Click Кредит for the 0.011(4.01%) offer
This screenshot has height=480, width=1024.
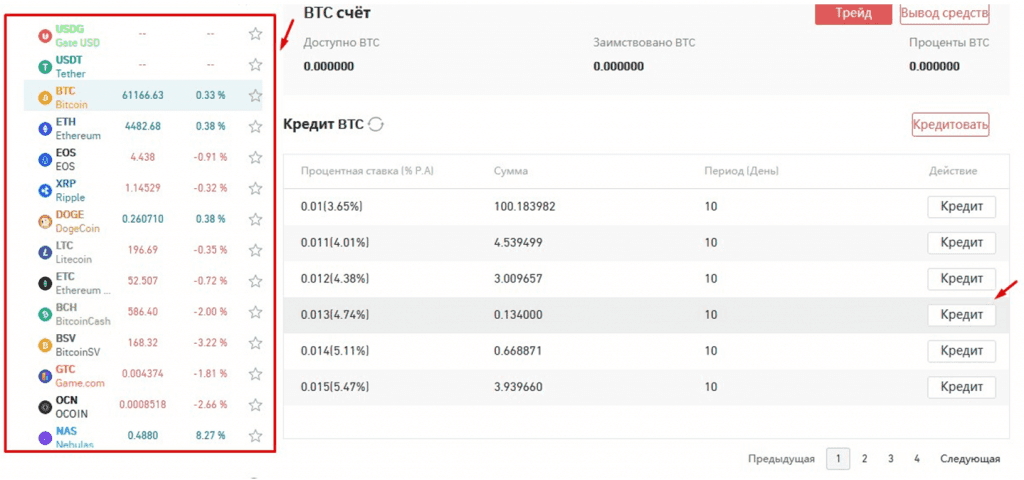coord(961,243)
